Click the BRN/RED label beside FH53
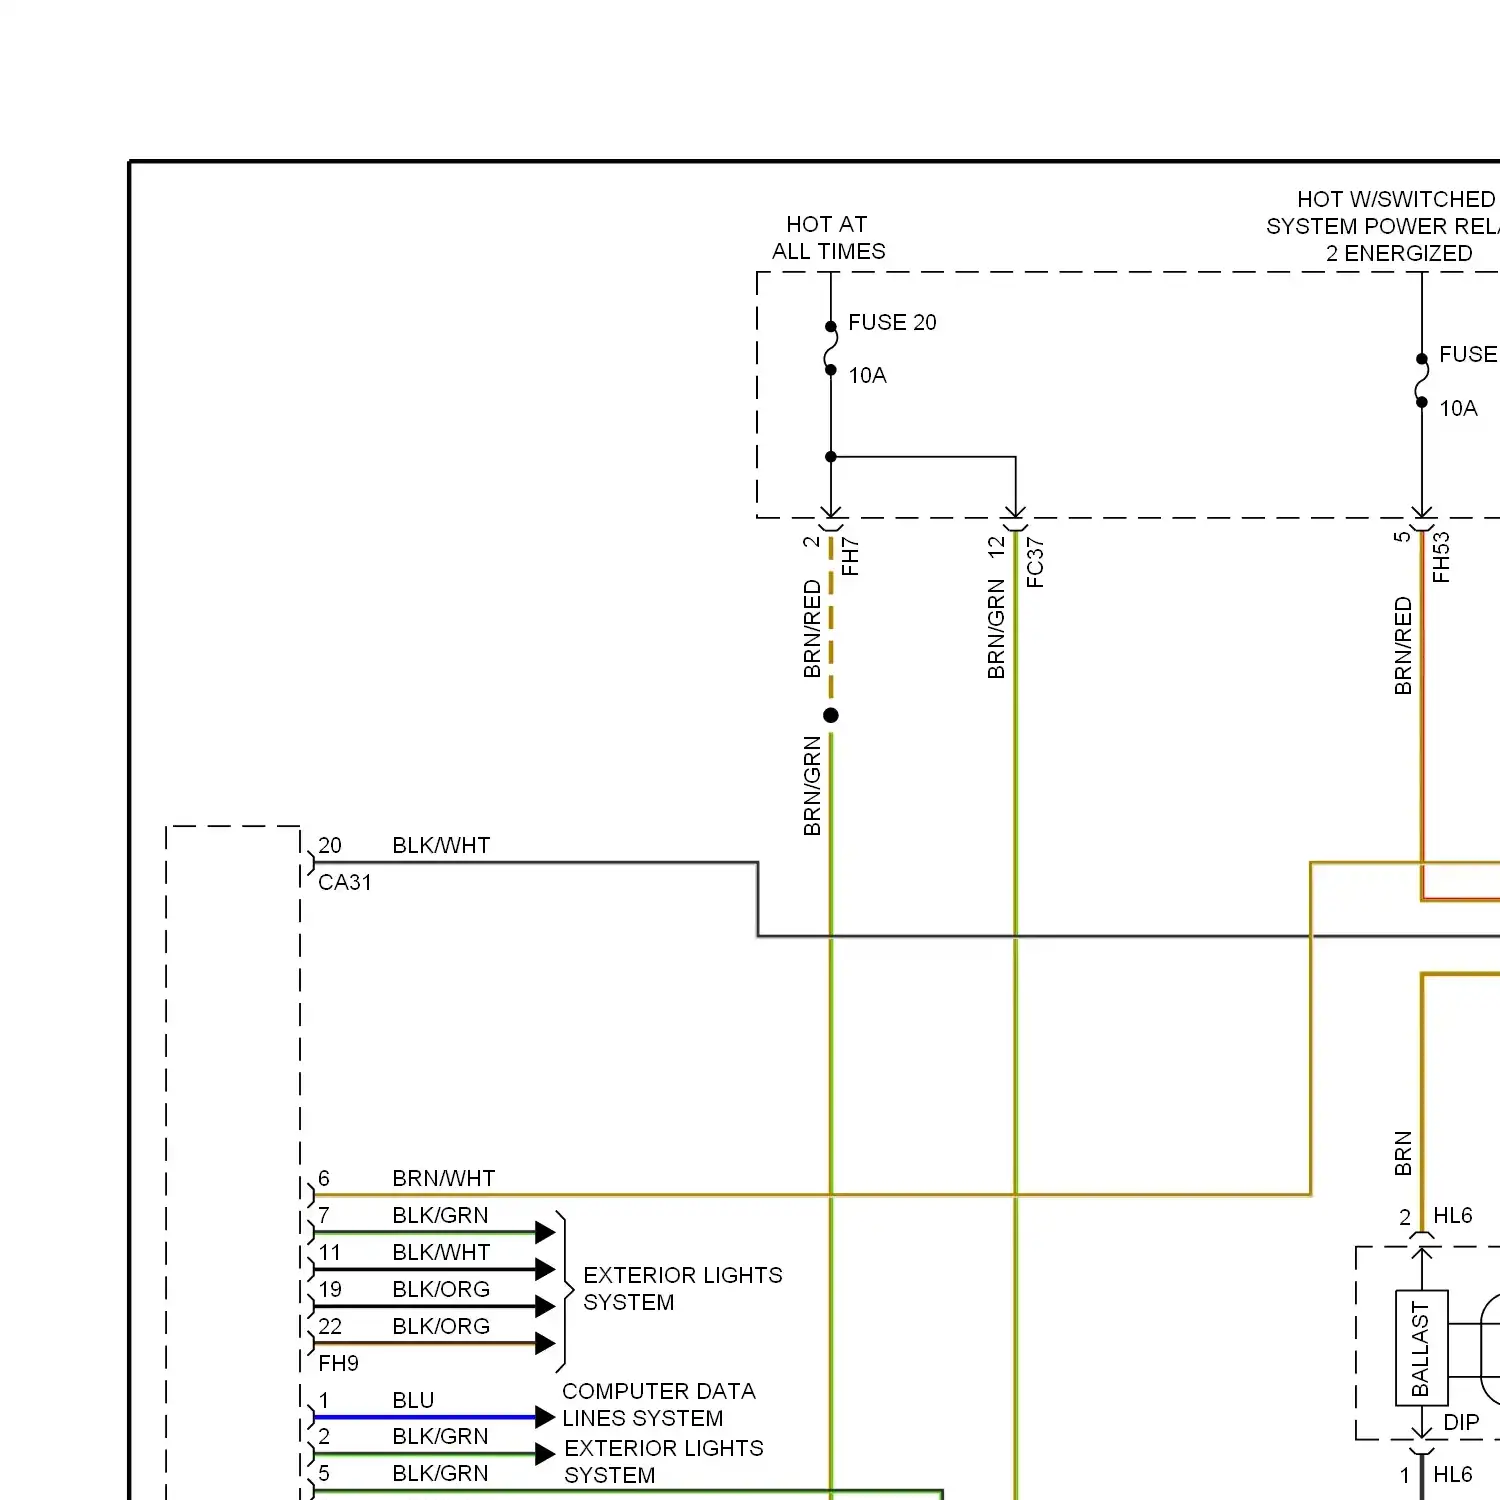1500x1500 pixels. coord(1403,646)
